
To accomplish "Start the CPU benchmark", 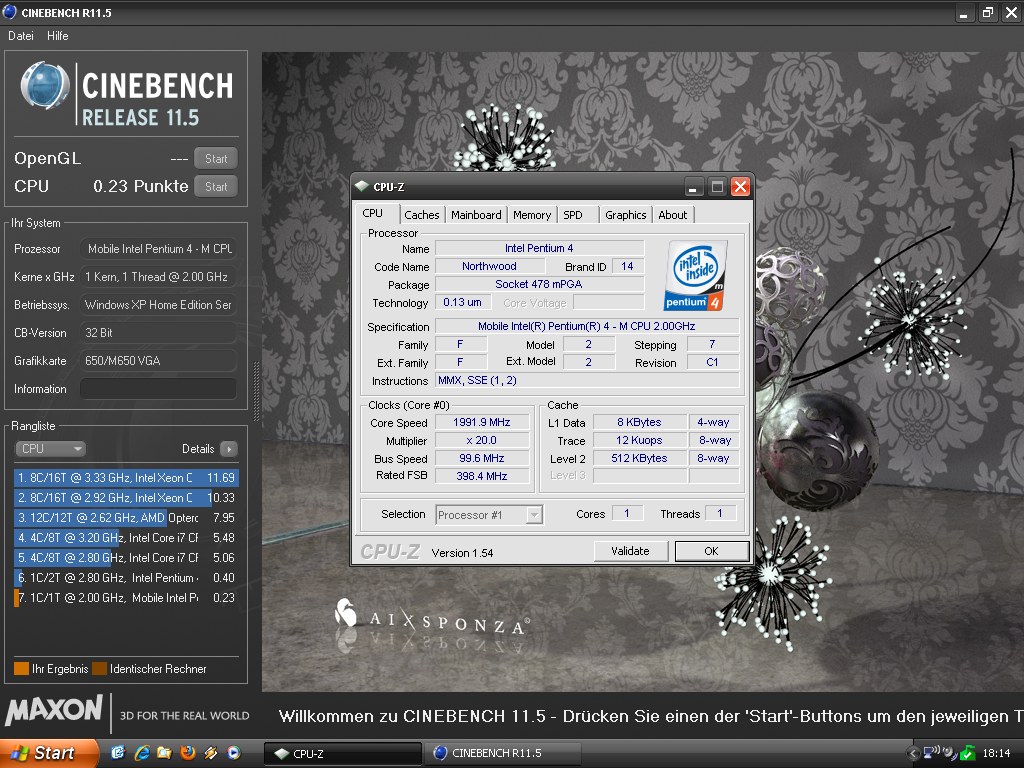I will point(216,187).
